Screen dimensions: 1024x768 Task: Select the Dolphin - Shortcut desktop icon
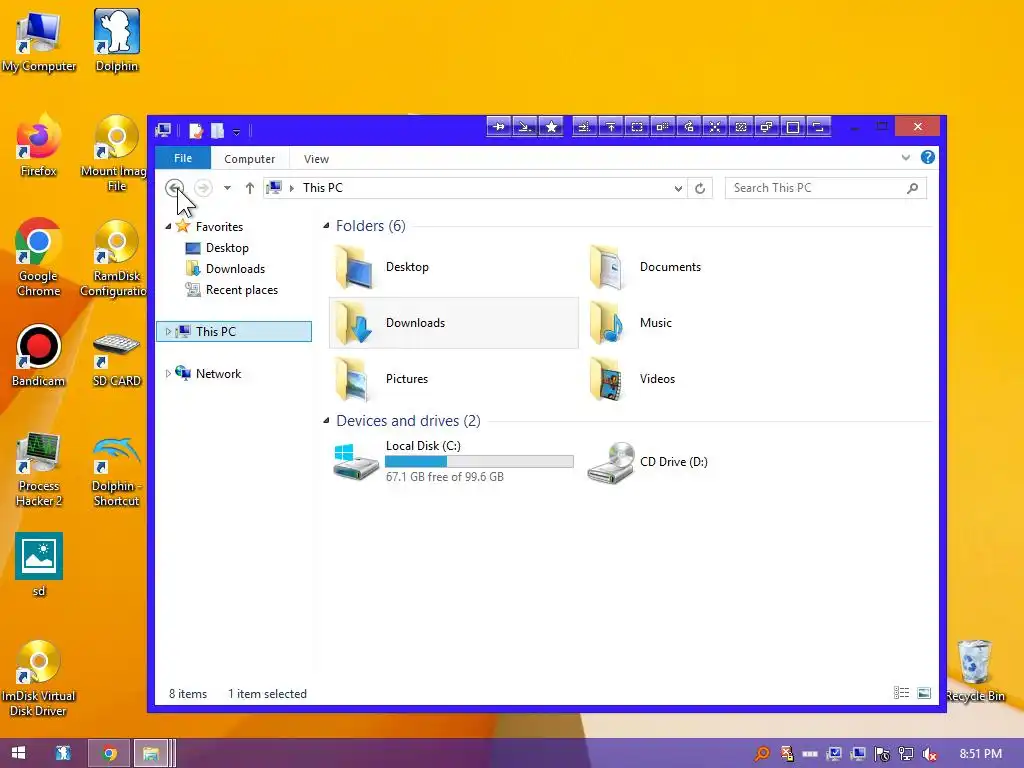pyautogui.click(x=116, y=470)
